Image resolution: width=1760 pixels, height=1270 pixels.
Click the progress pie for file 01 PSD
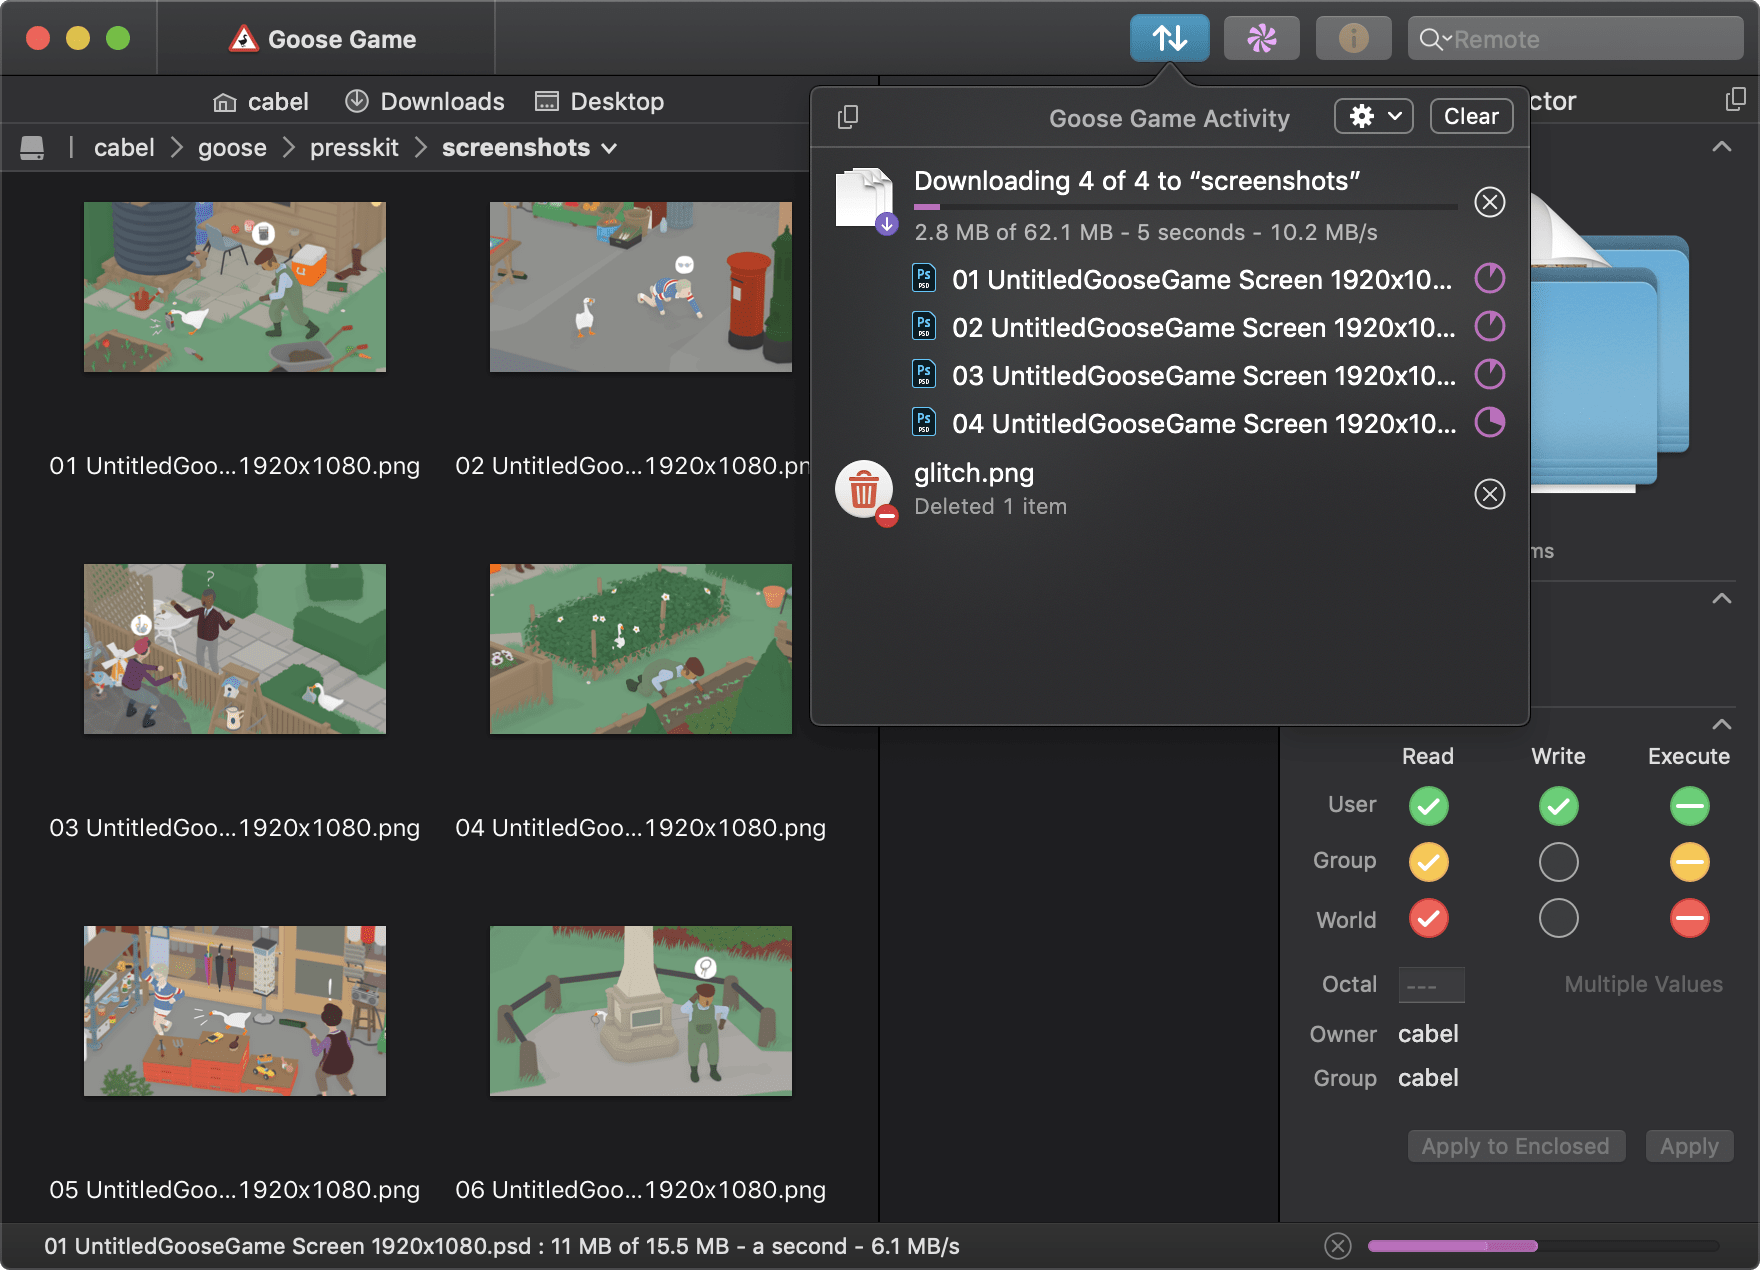pos(1489,278)
